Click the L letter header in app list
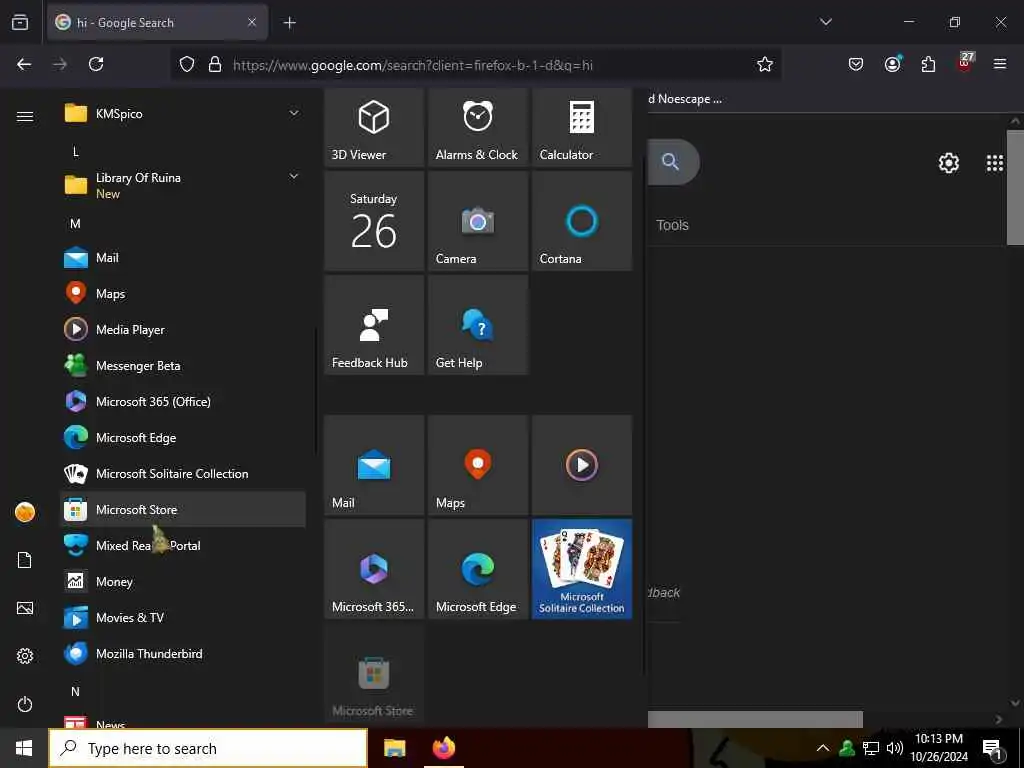Screen dimensions: 1024x768 coord(75,152)
